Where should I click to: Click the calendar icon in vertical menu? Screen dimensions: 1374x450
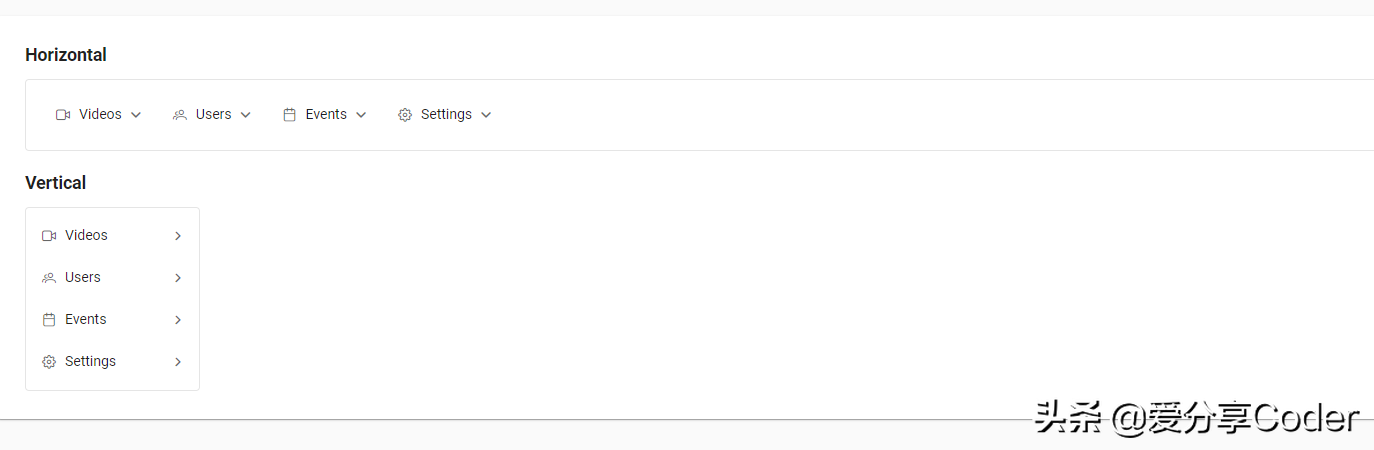coord(49,320)
